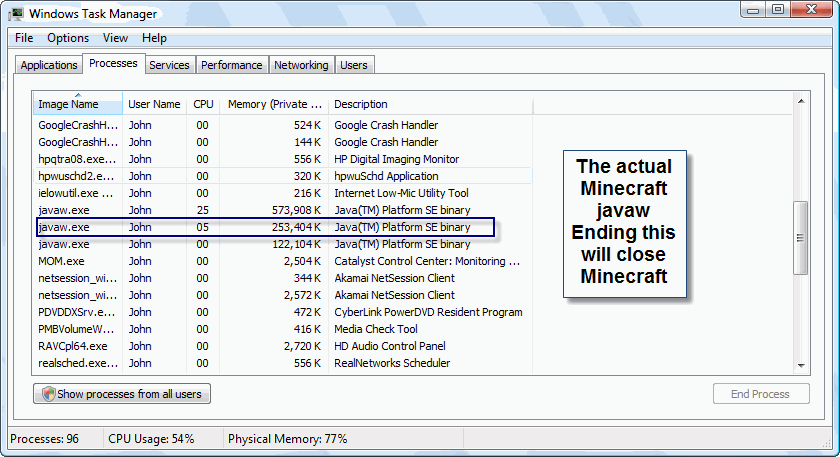Click the HD Audio Control Panel description

pos(389,346)
